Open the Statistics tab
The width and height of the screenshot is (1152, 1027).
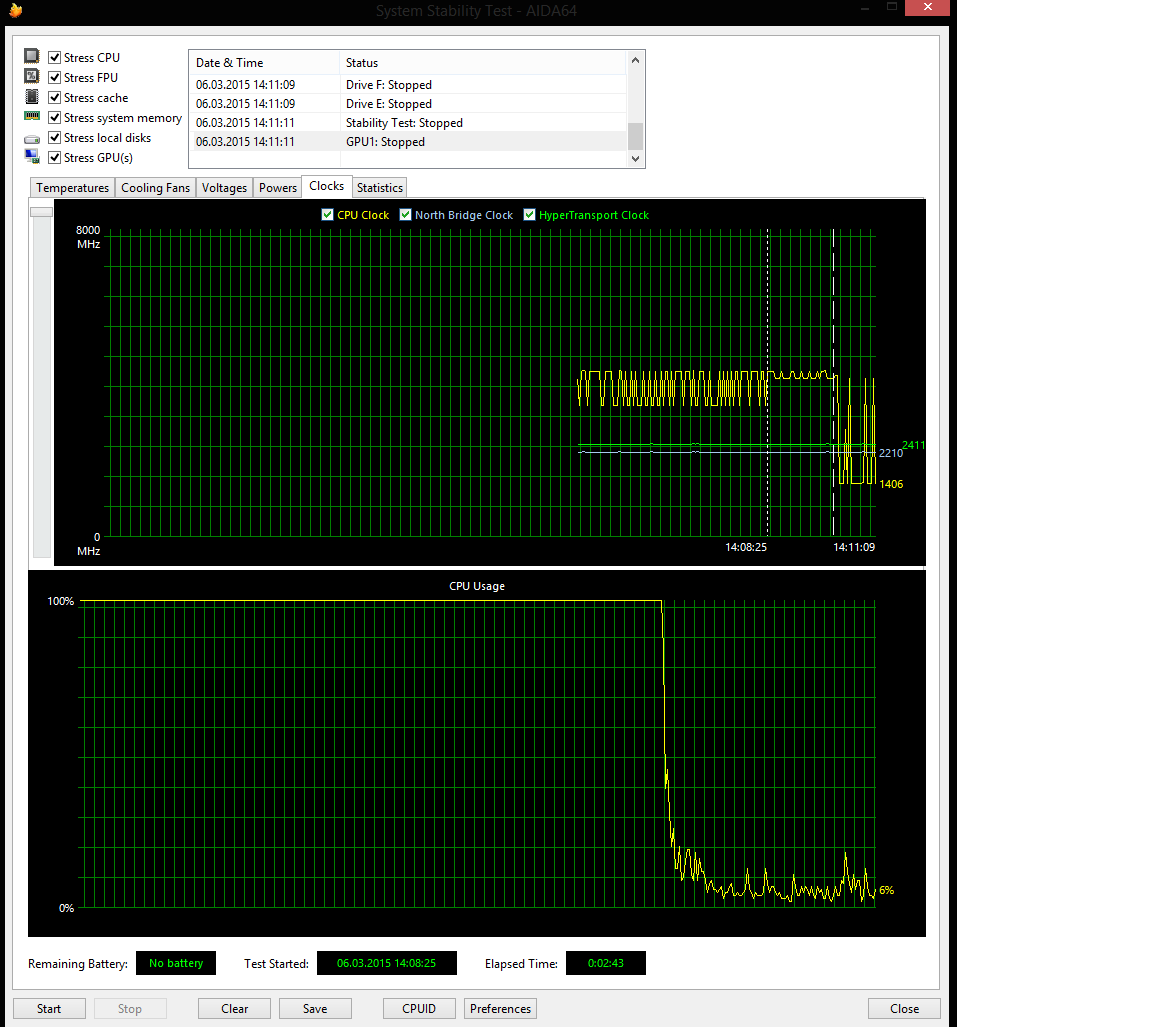pos(380,187)
